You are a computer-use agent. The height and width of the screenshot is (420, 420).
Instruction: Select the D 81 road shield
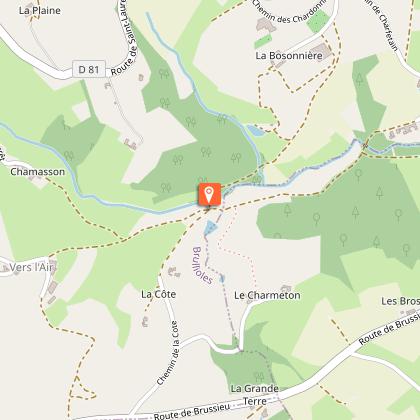(x=89, y=69)
